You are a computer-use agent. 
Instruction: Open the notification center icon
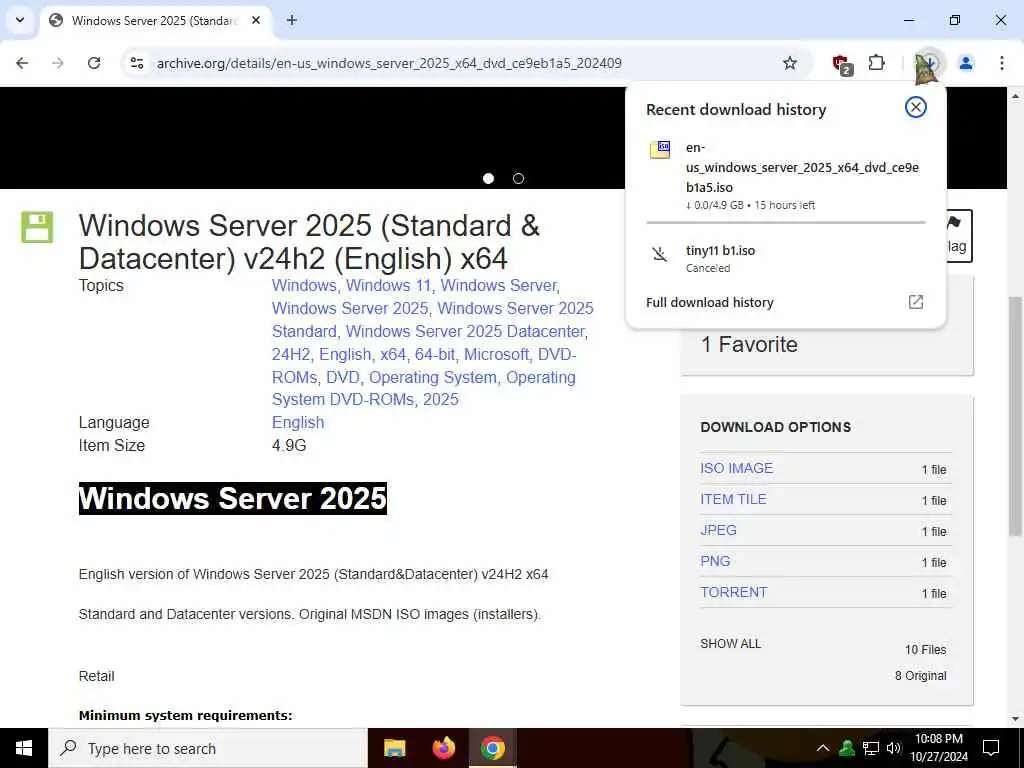coord(991,748)
